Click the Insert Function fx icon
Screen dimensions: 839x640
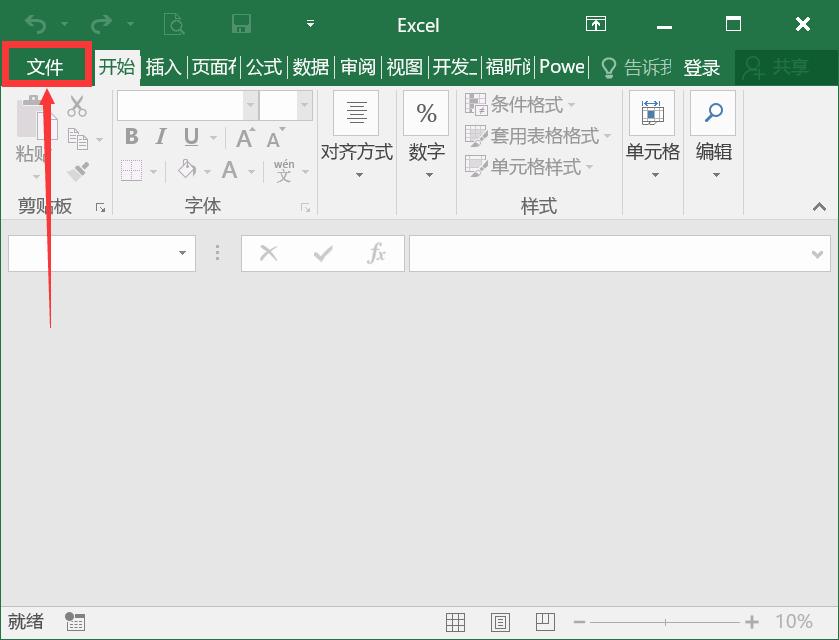point(378,253)
